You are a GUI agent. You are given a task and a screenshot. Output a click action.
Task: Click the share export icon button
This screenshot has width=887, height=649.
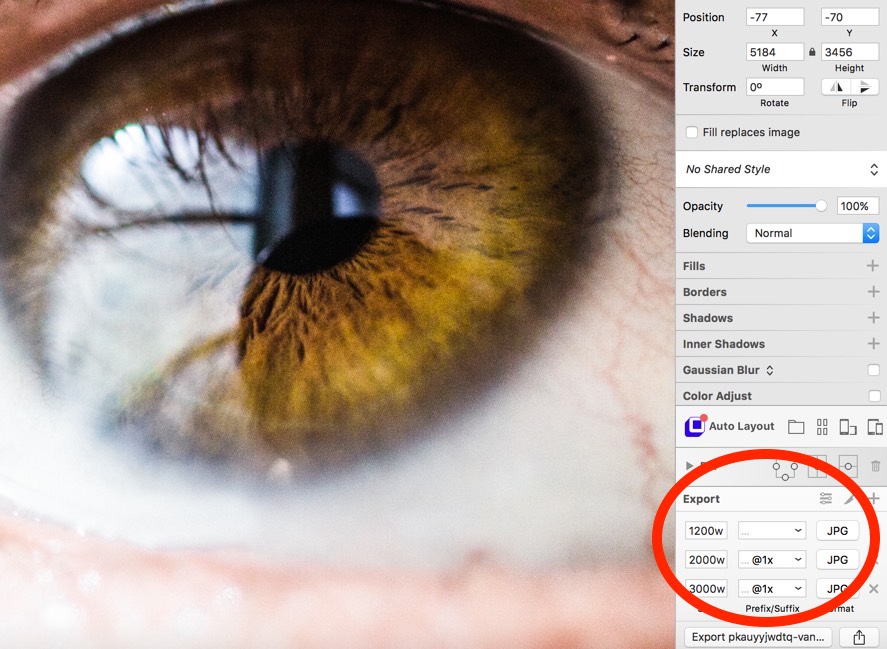pos(859,637)
